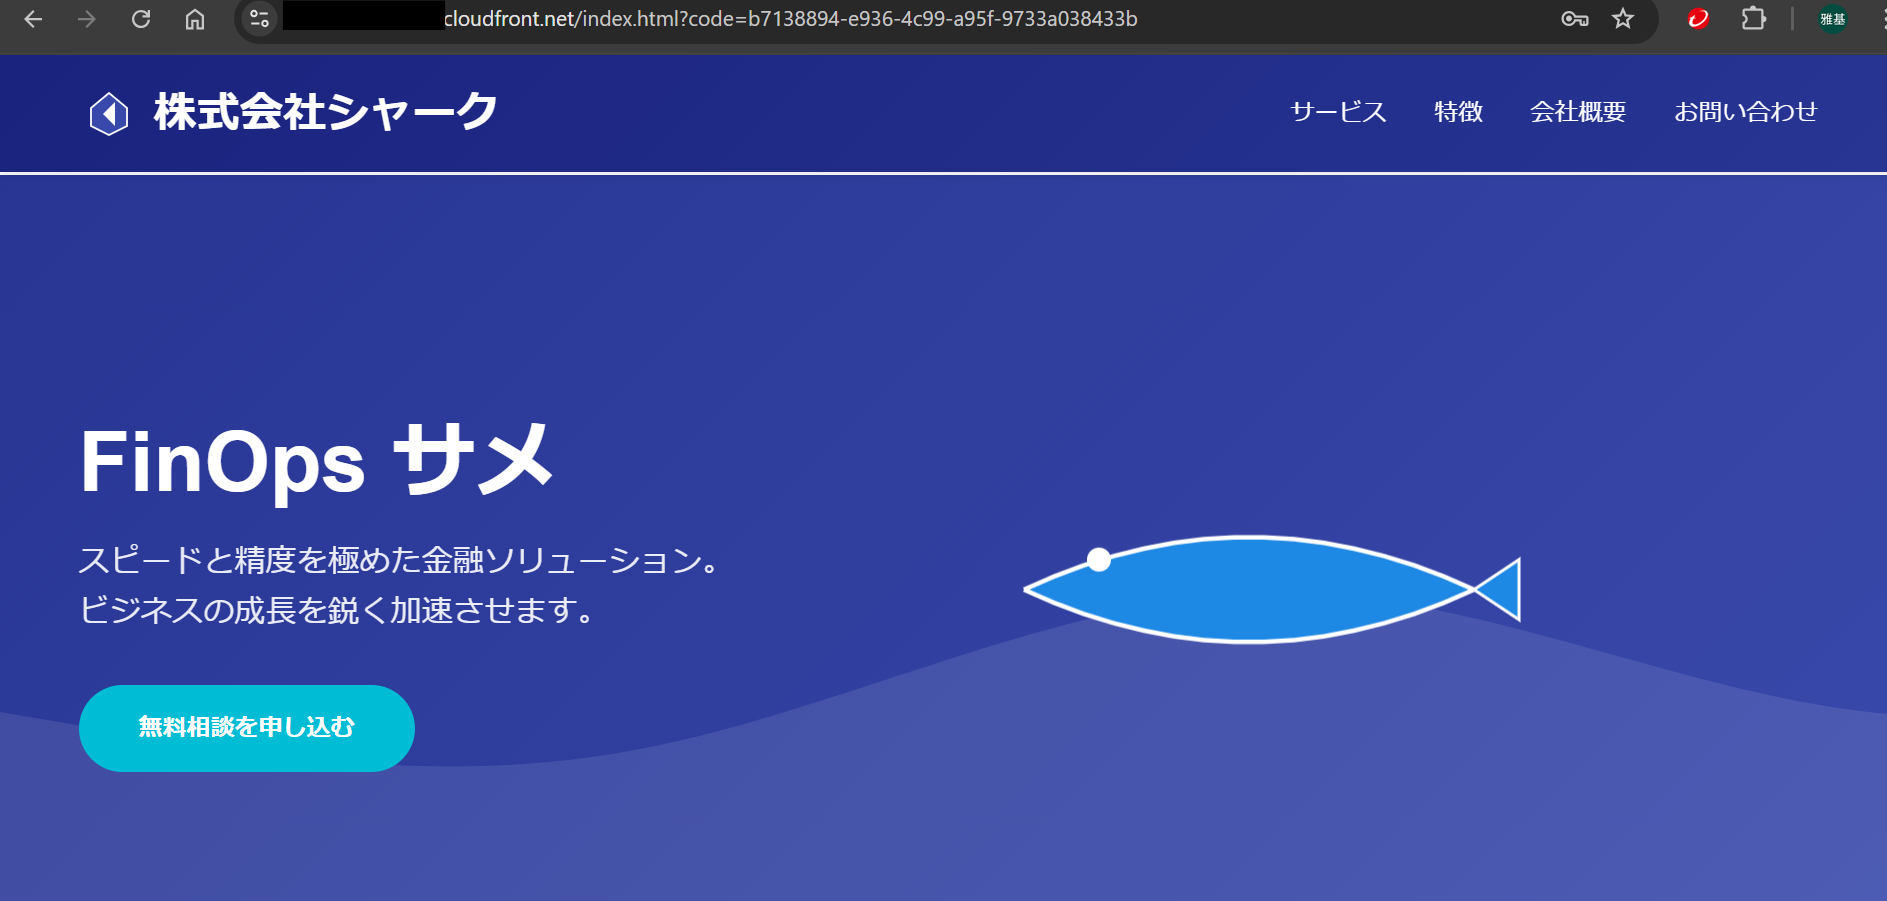Open the サービス navigation item
Screen dimensions: 1887x901
1338,112
